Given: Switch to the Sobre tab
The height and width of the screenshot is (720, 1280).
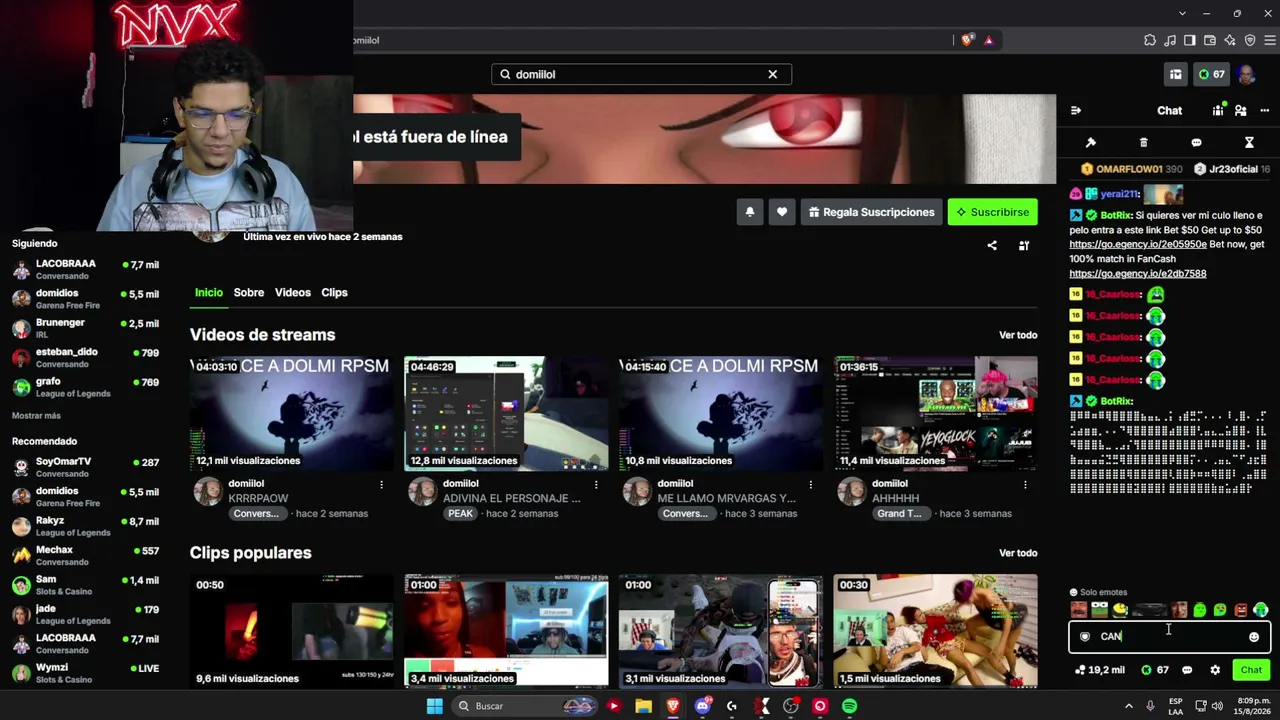Looking at the screenshot, I should (x=249, y=292).
